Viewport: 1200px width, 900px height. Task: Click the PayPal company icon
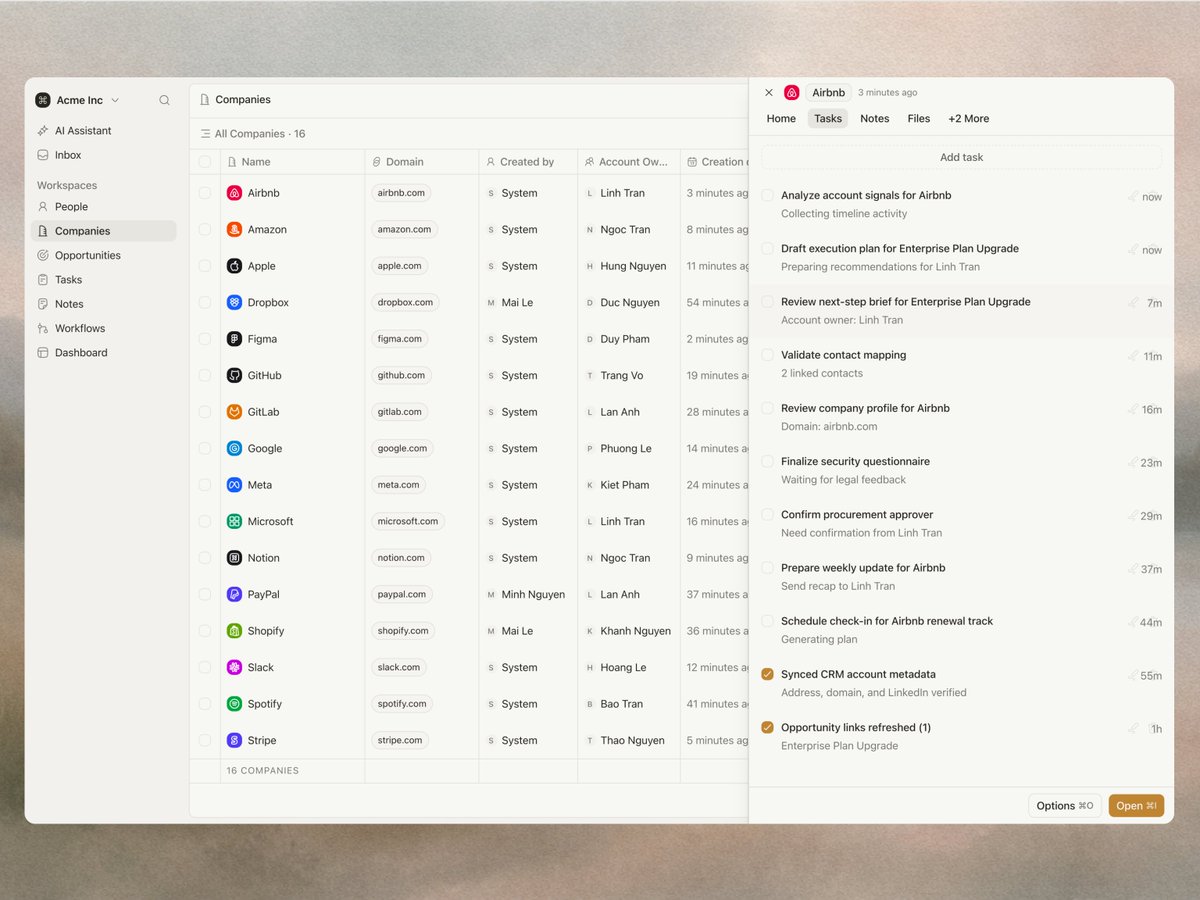234,595
